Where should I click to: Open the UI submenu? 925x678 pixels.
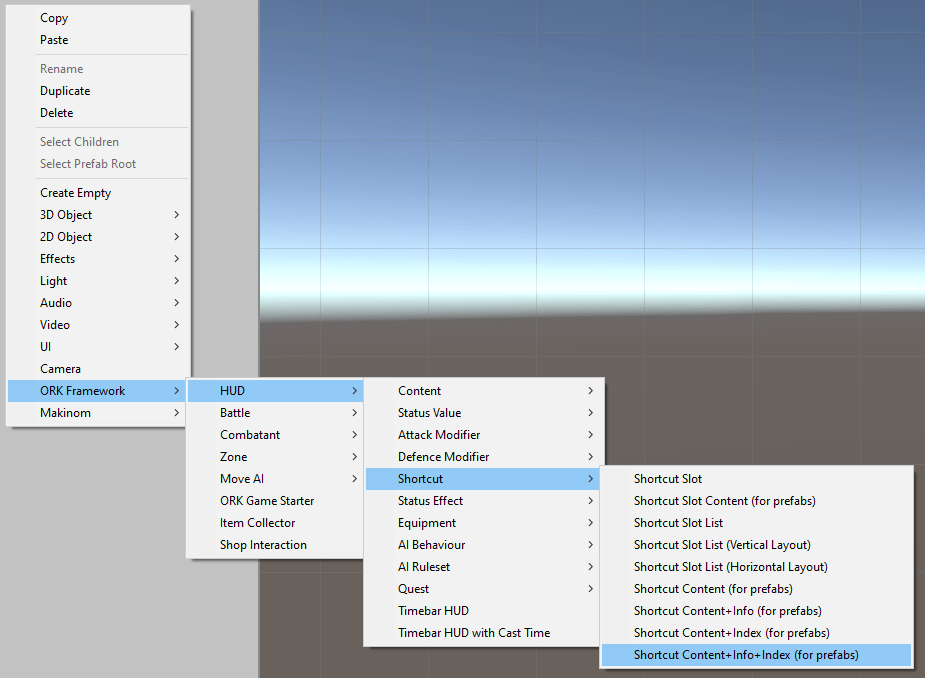tap(45, 346)
